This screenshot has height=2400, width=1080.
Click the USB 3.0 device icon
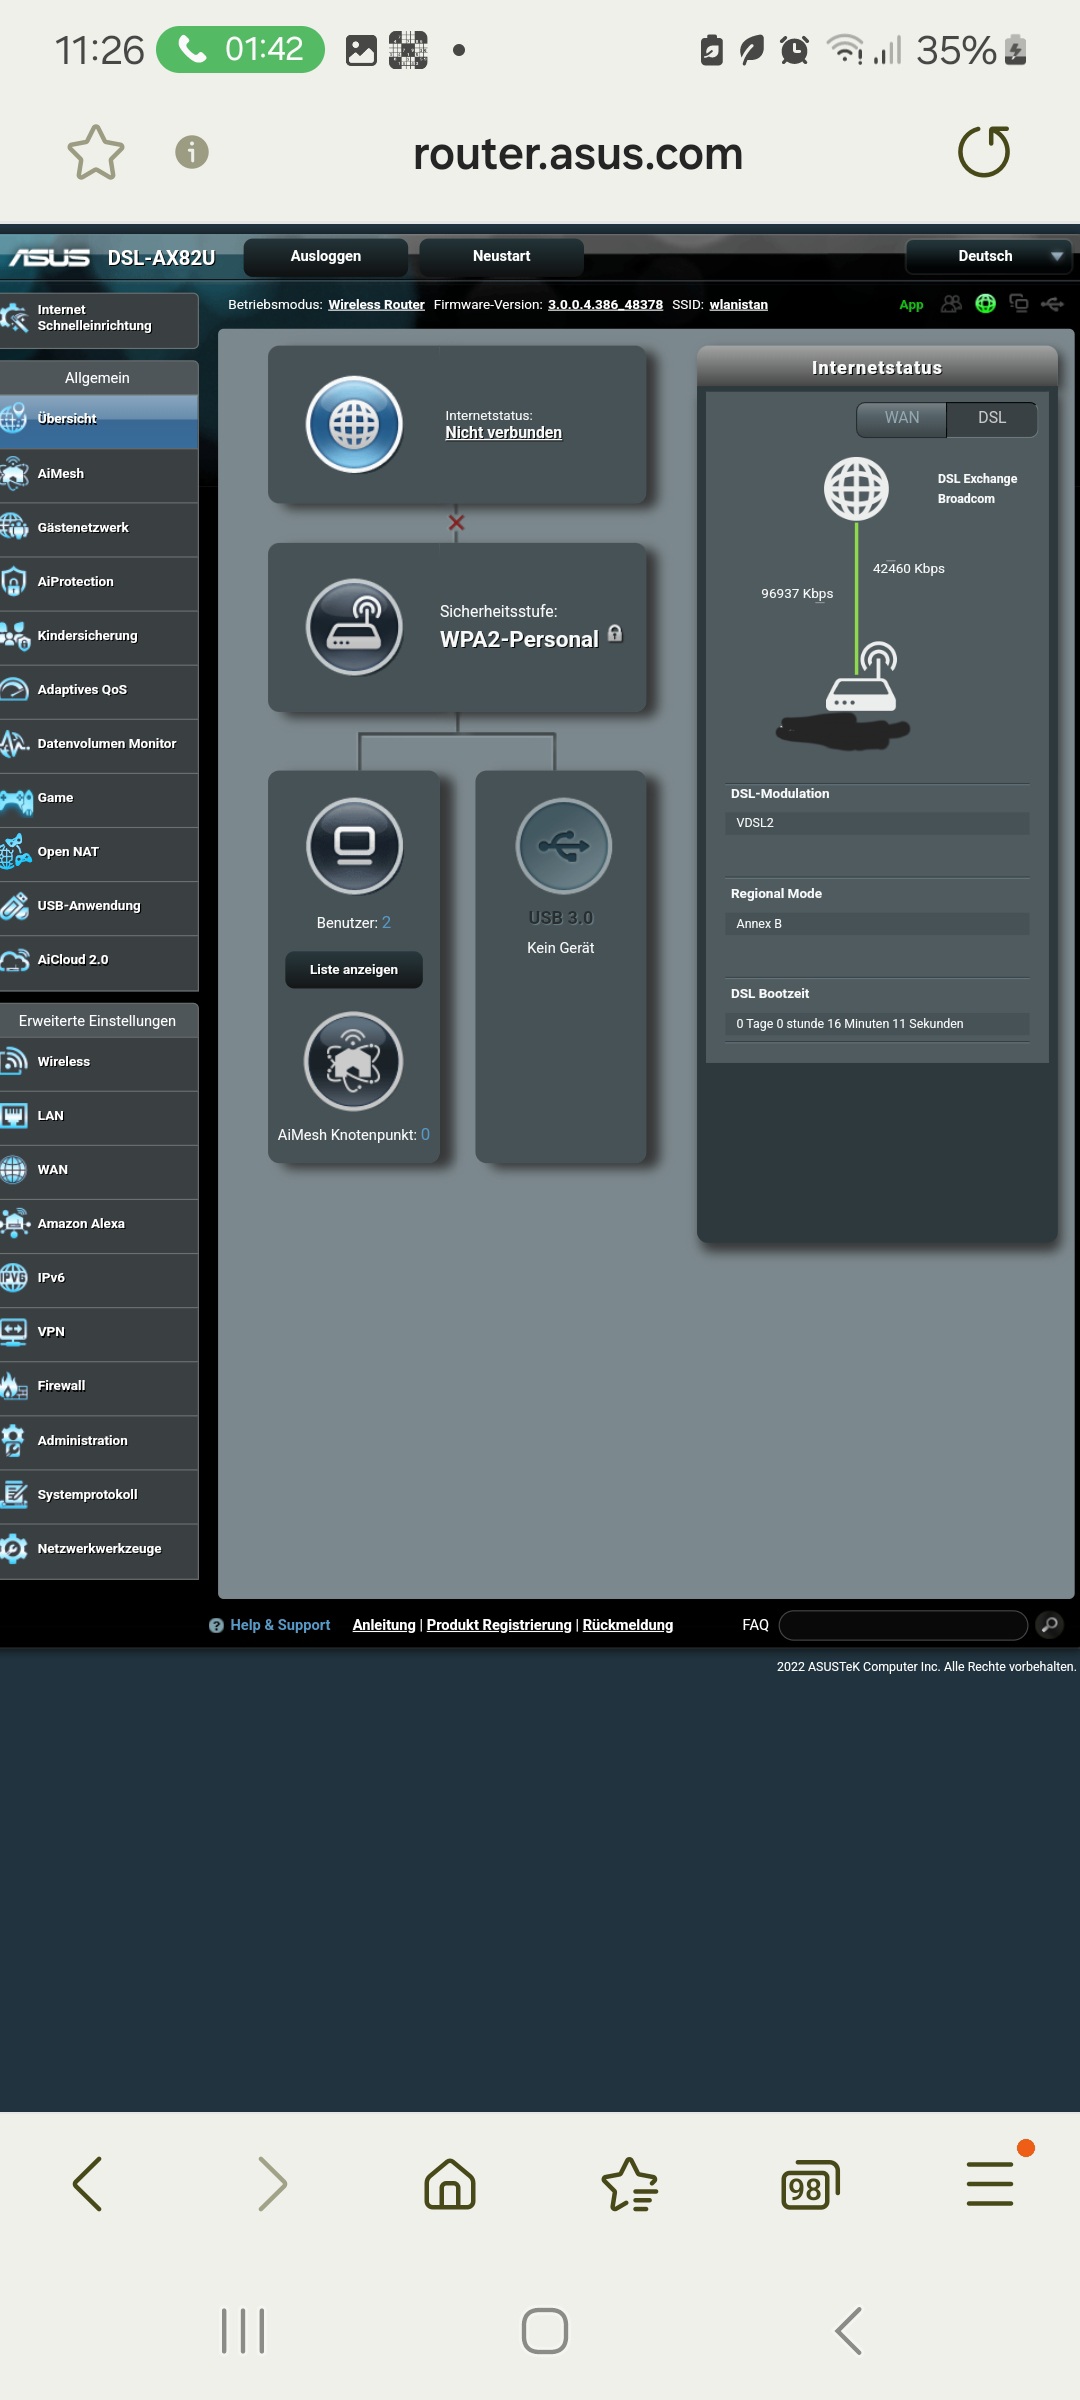pyautogui.click(x=563, y=846)
